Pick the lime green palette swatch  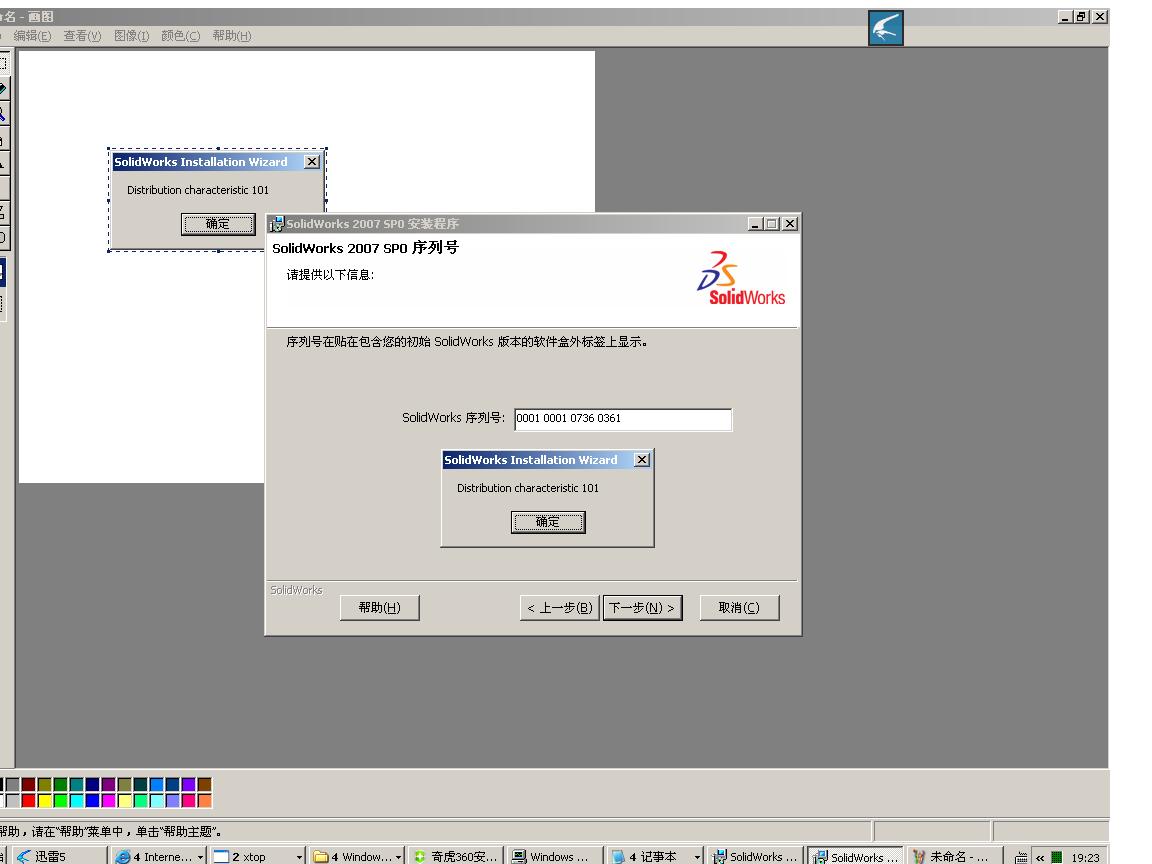[60, 800]
